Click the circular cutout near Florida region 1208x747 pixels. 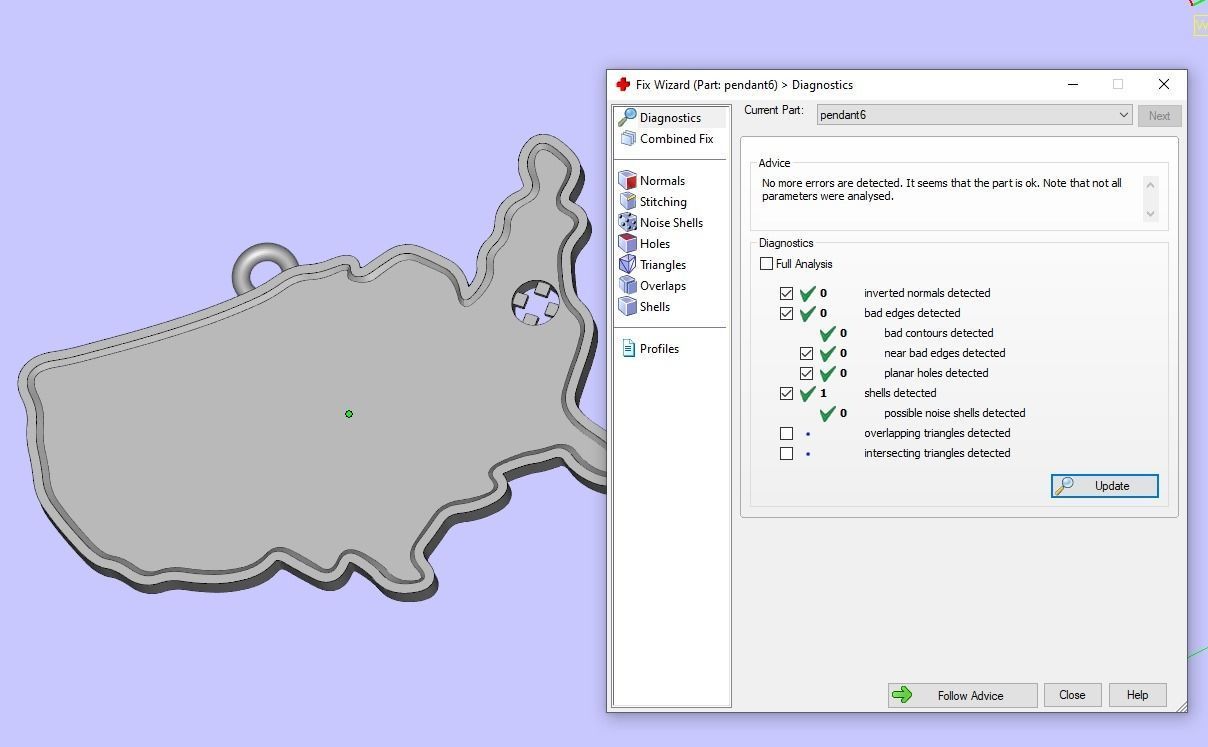pyautogui.click(x=535, y=302)
